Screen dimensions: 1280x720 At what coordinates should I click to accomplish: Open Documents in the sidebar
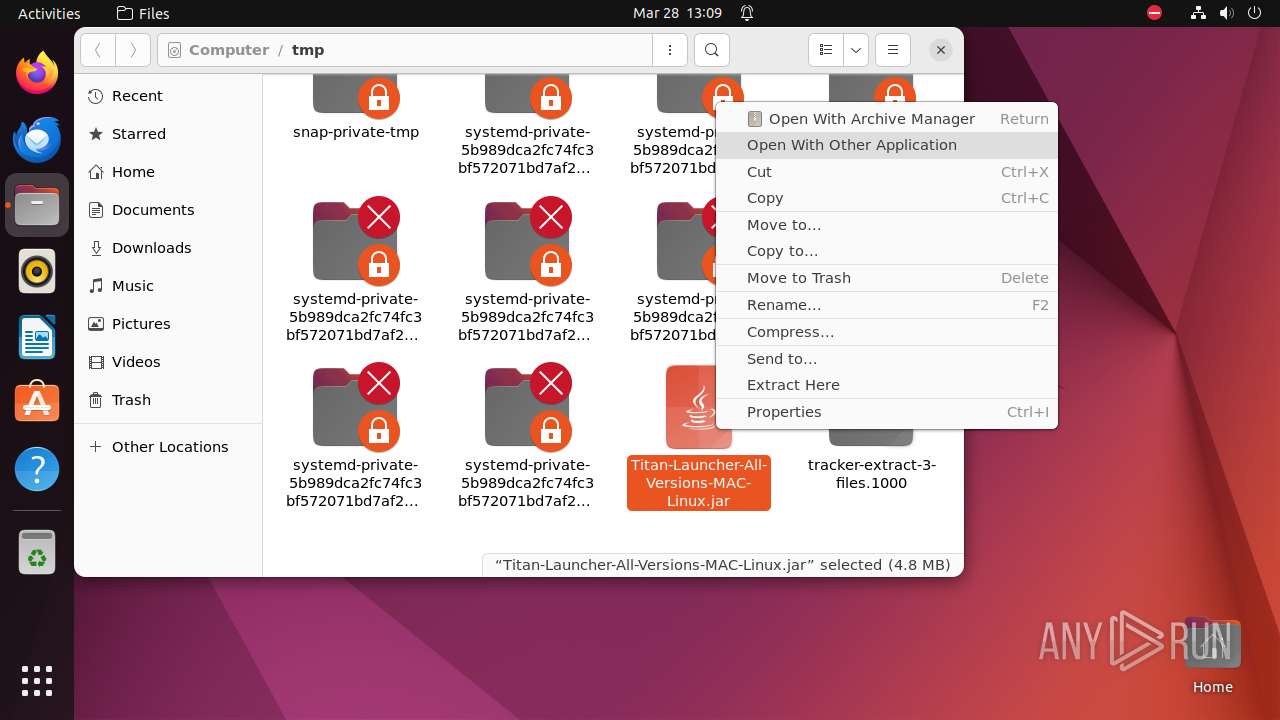click(x=168, y=210)
